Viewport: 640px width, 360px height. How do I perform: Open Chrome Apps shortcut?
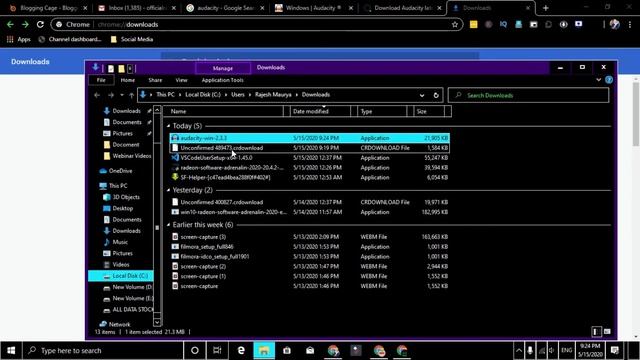[x=18, y=39]
